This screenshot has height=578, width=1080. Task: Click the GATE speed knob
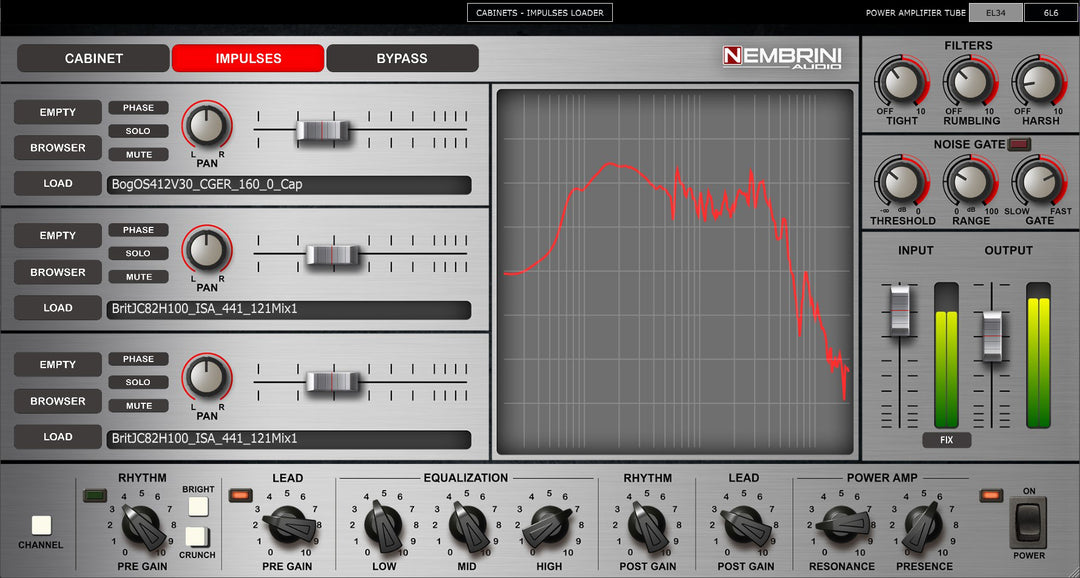[1039, 183]
